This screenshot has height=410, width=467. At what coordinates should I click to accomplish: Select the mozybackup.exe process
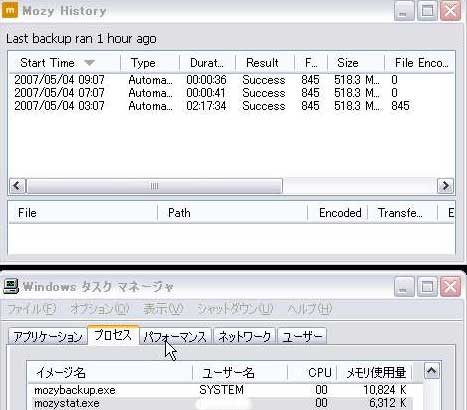click(75, 390)
